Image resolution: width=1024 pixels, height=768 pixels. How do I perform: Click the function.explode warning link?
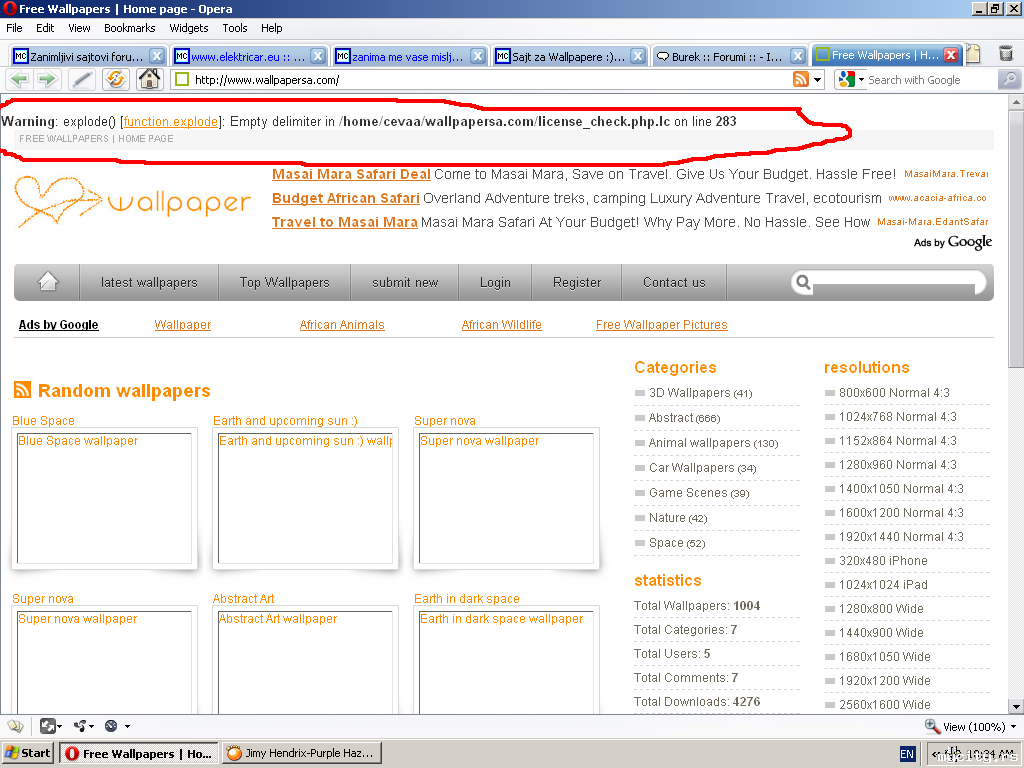point(170,121)
